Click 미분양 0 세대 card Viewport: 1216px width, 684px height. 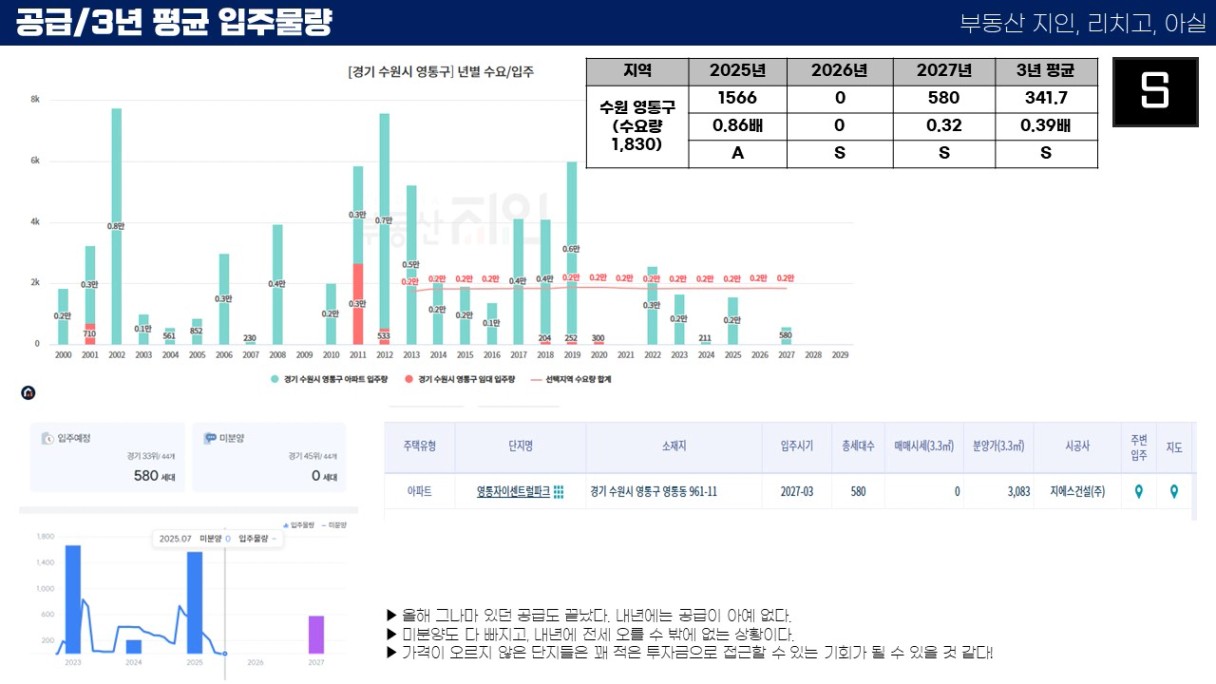[x=269, y=457]
